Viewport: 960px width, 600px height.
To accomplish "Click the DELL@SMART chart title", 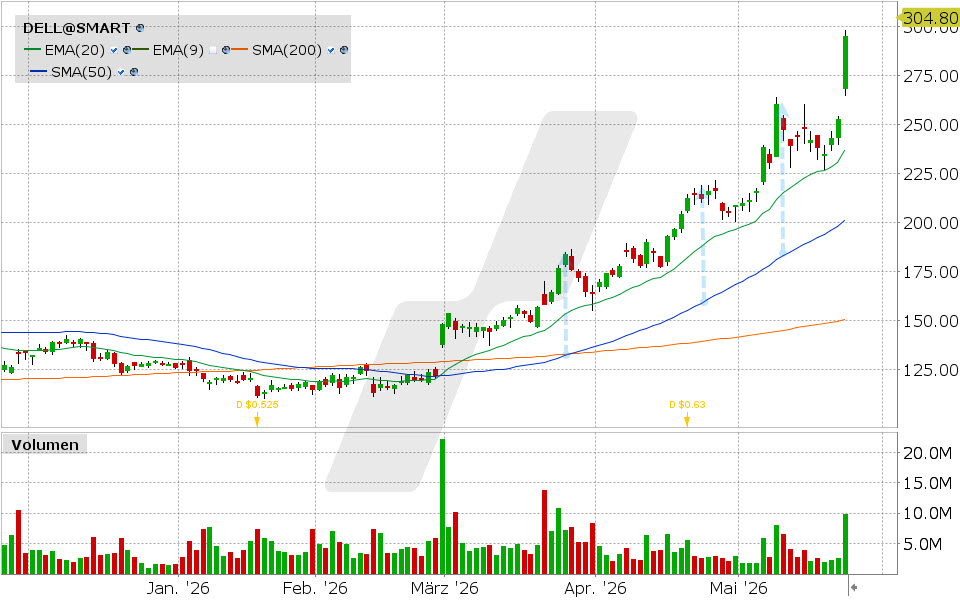I will [77, 28].
